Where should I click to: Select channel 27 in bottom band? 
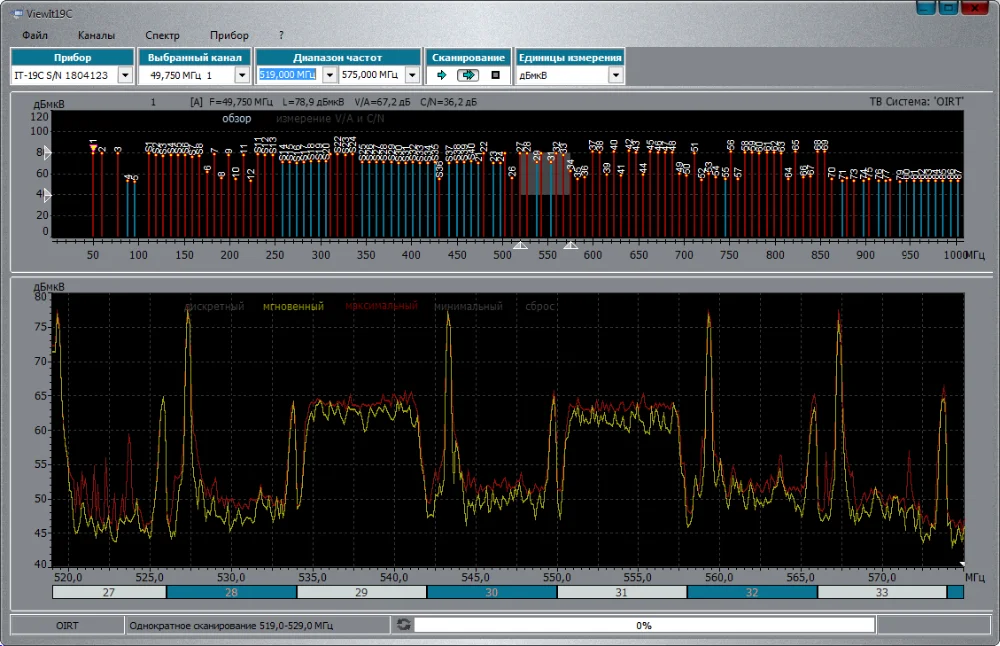(109, 592)
